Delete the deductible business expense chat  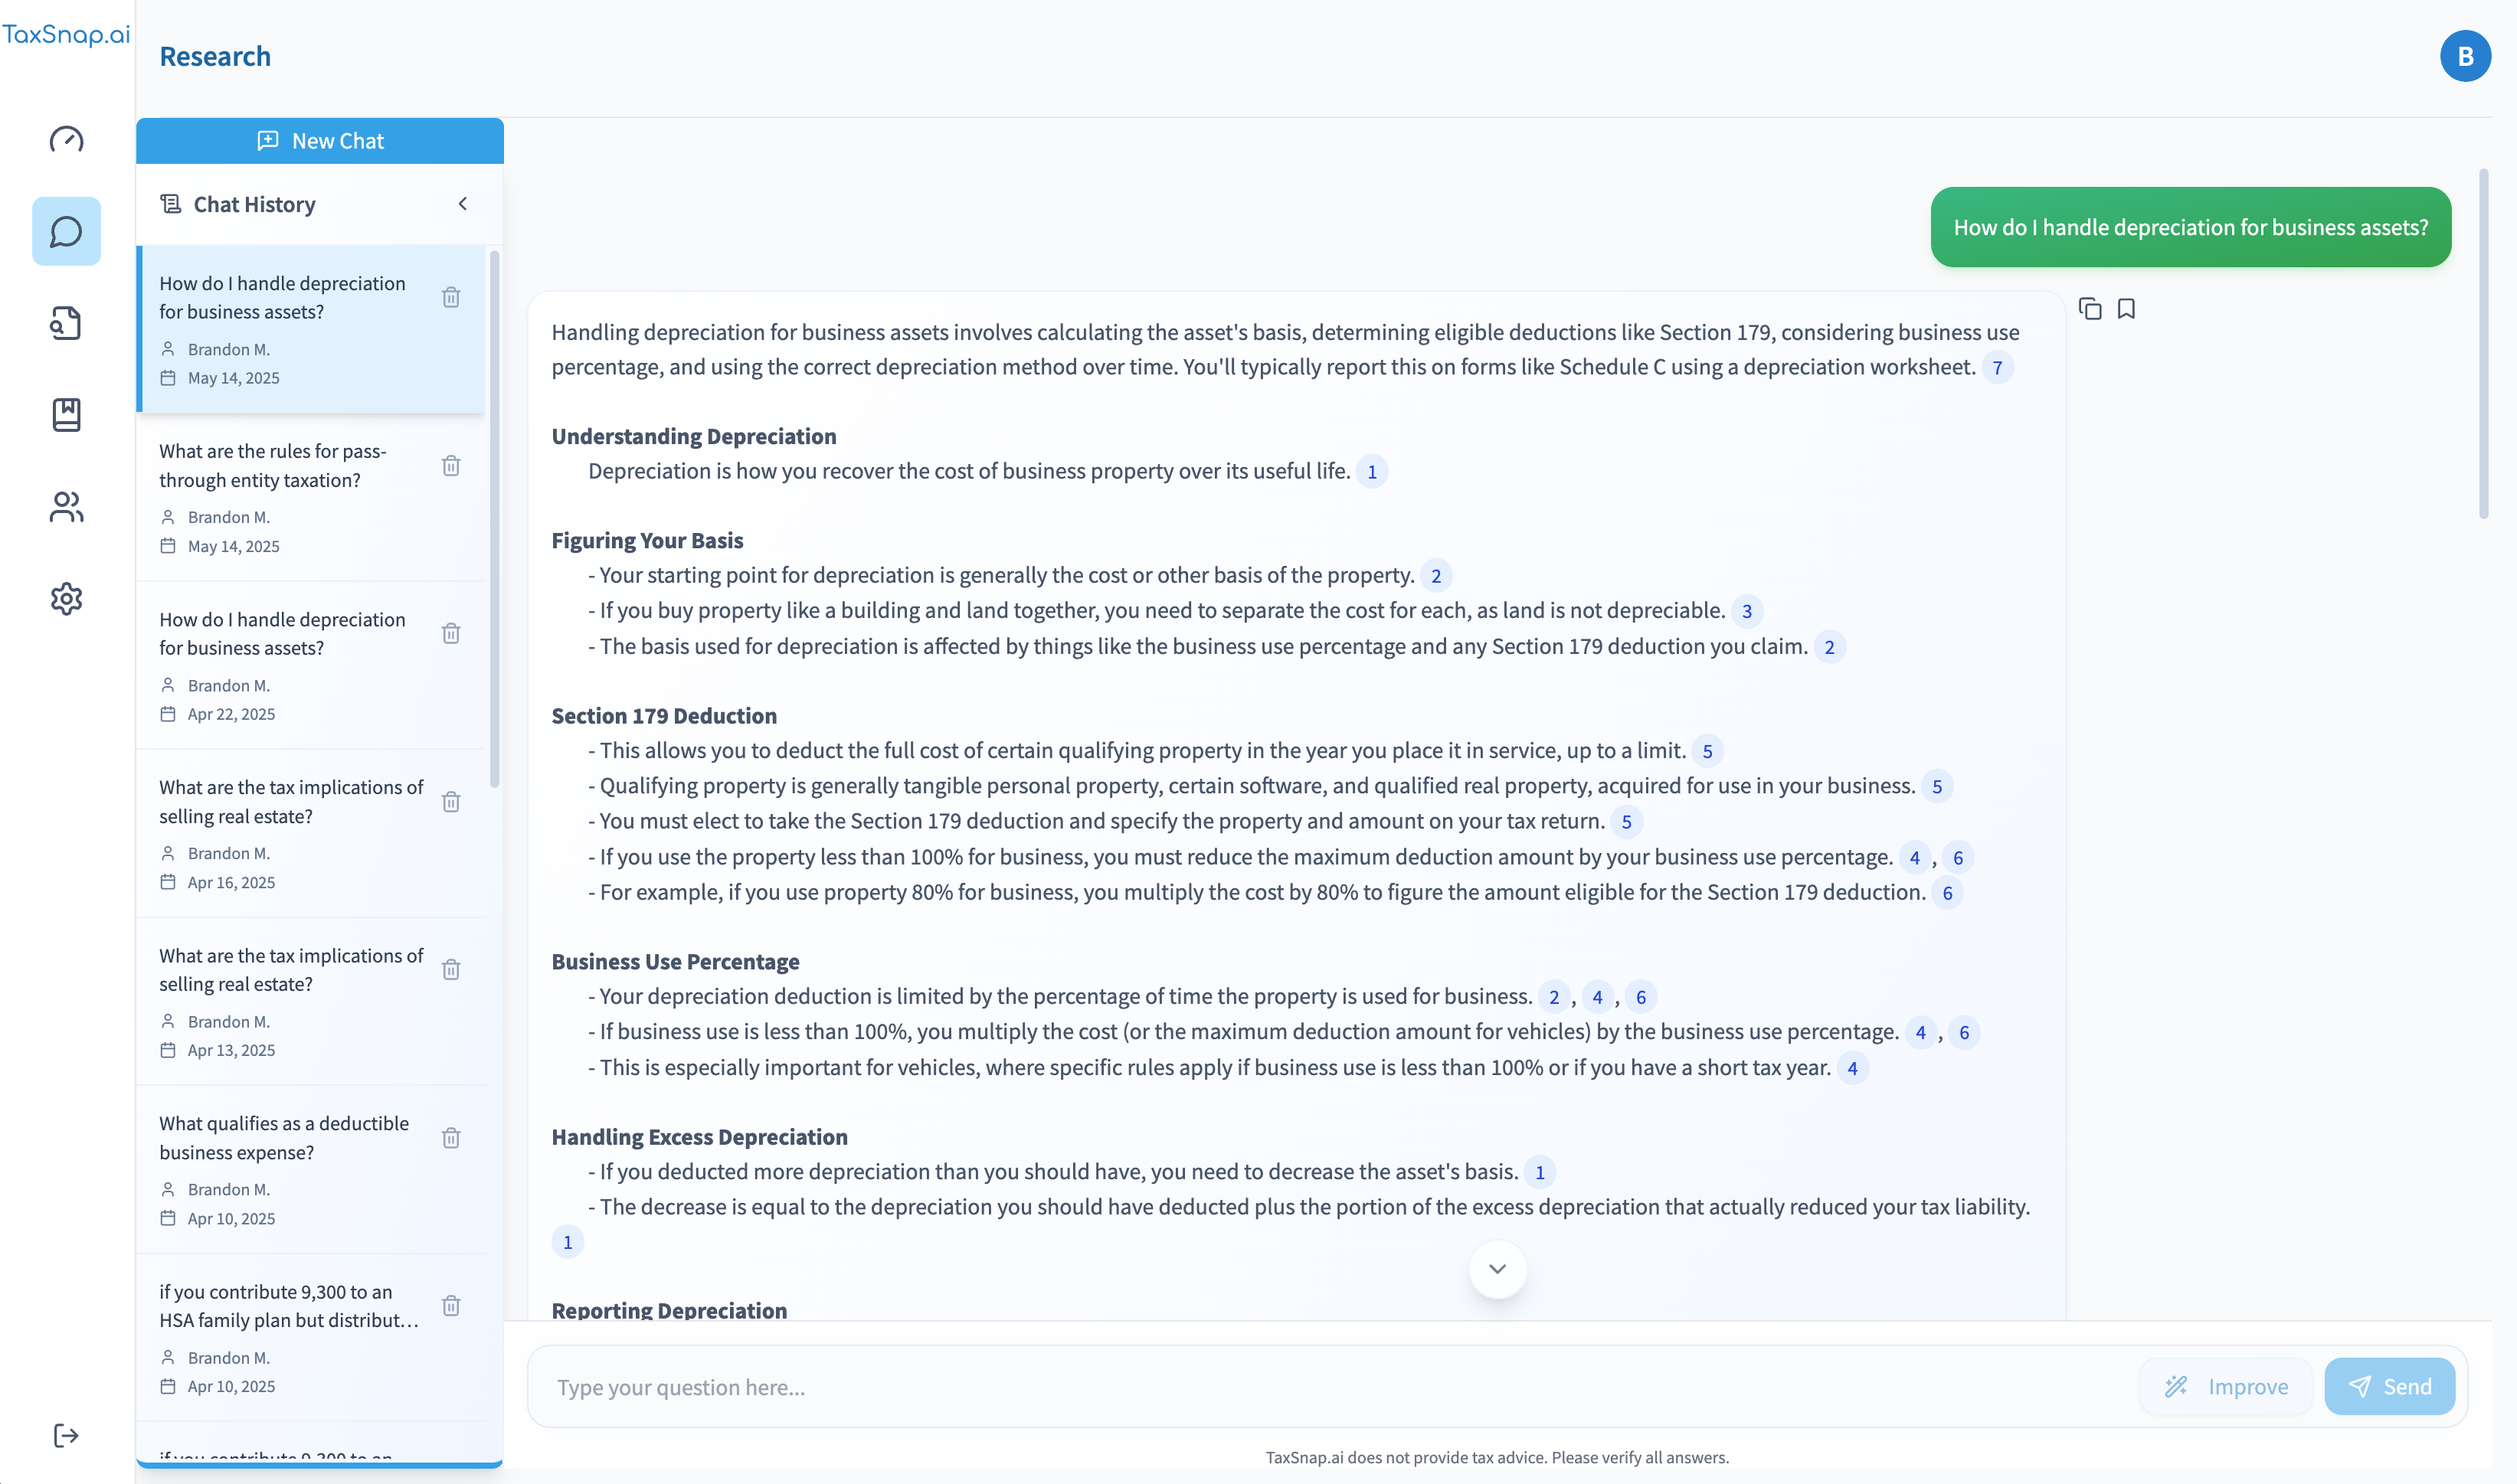pyautogui.click(x=451, y=1138)
